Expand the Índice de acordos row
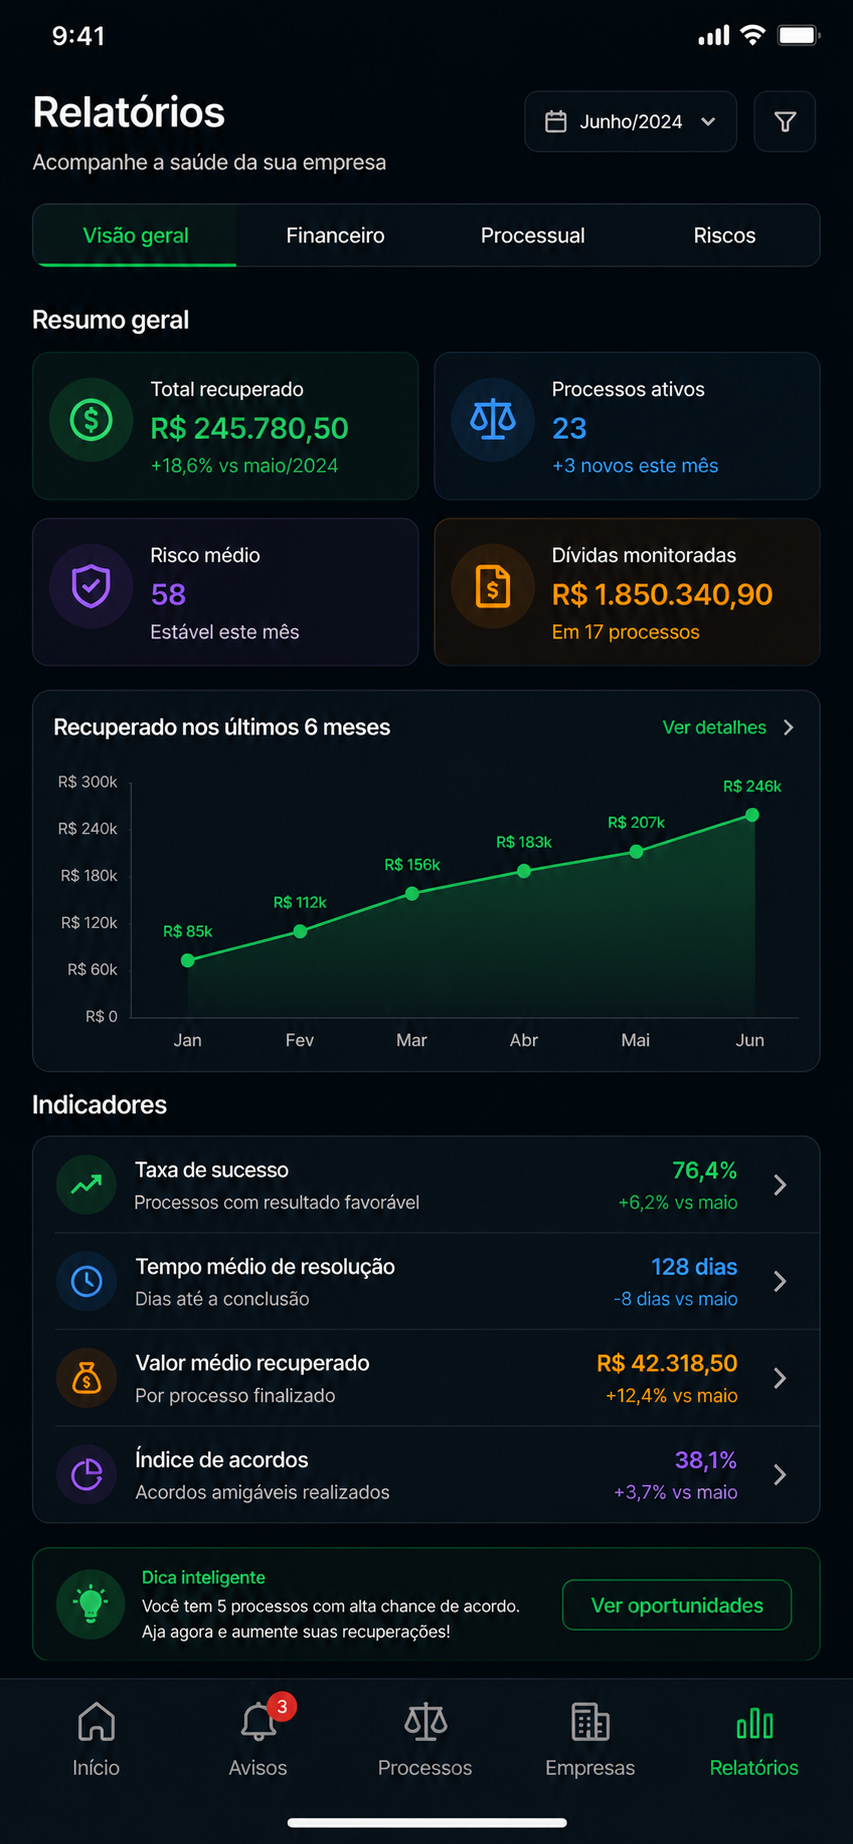Screen dimensions: 853x1844 tap(426, 1474)
